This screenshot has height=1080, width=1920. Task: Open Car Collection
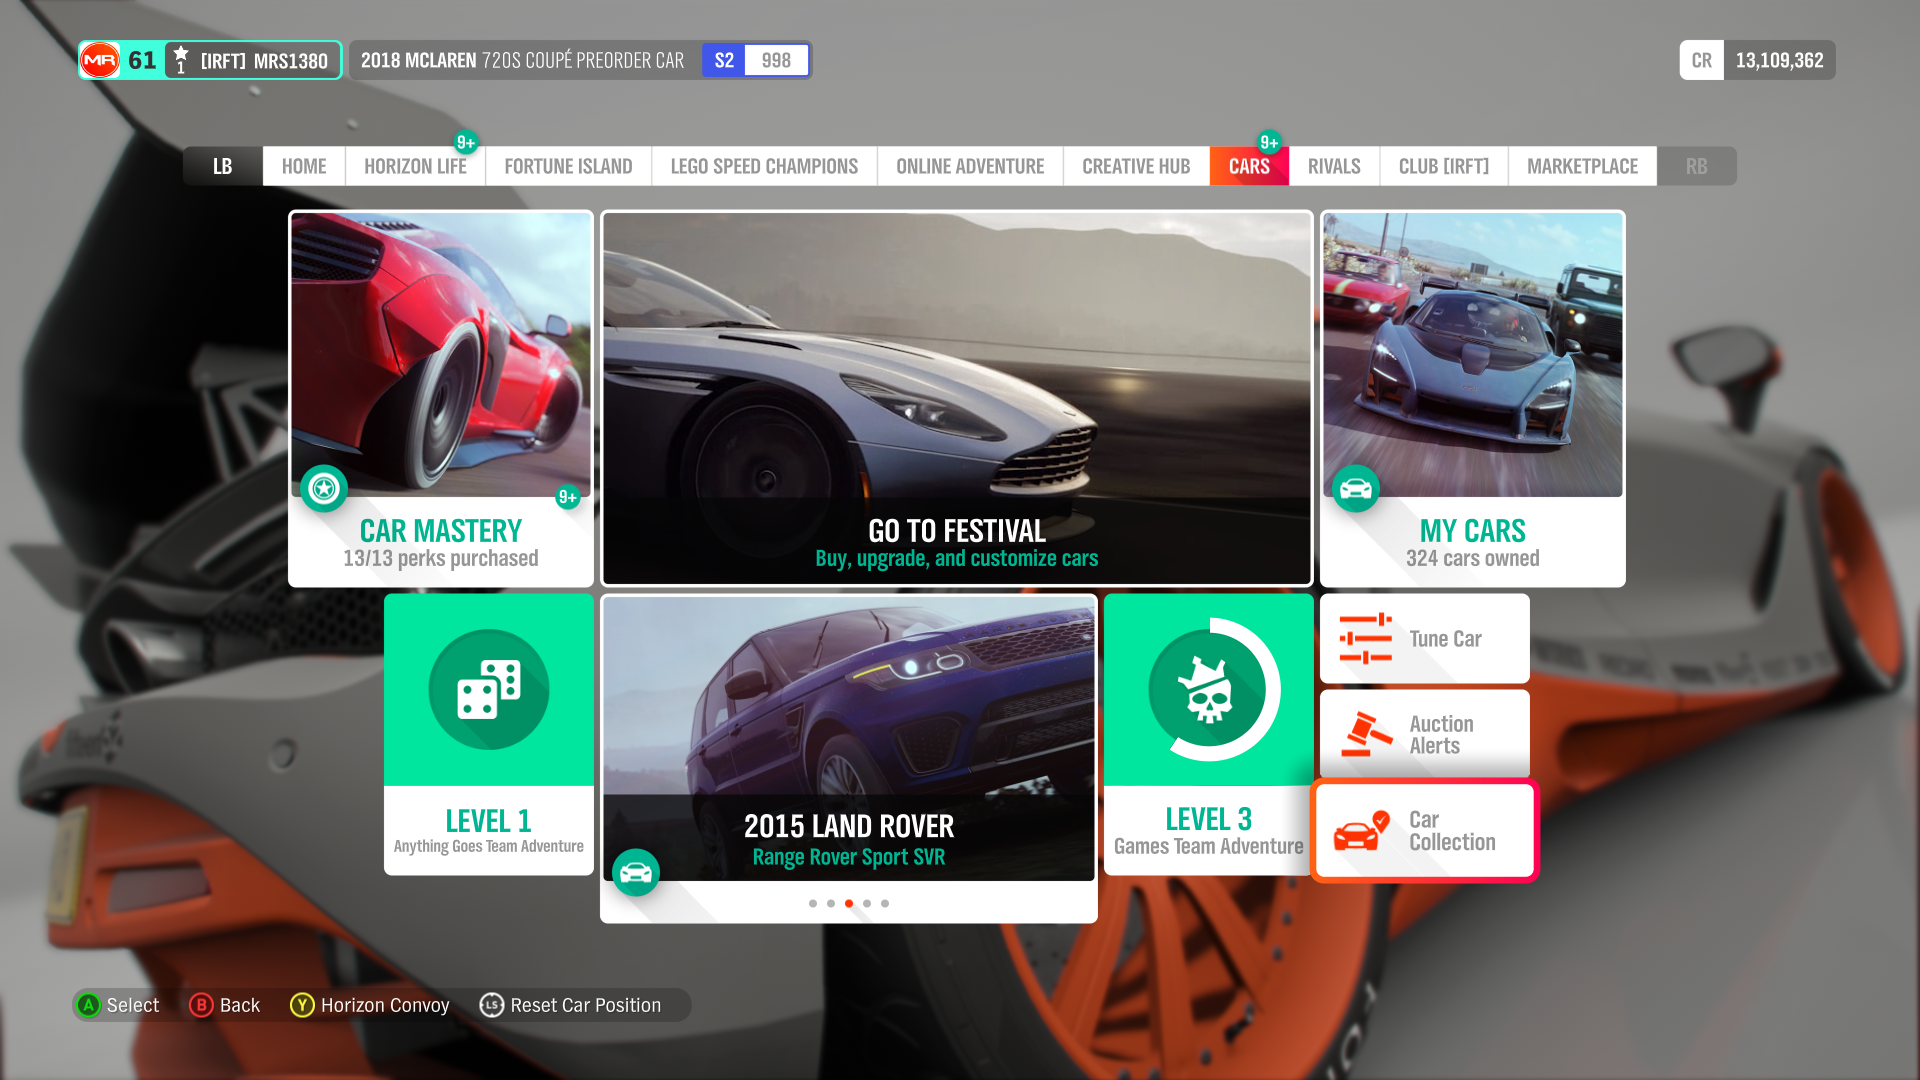(x=1425, y=830)
